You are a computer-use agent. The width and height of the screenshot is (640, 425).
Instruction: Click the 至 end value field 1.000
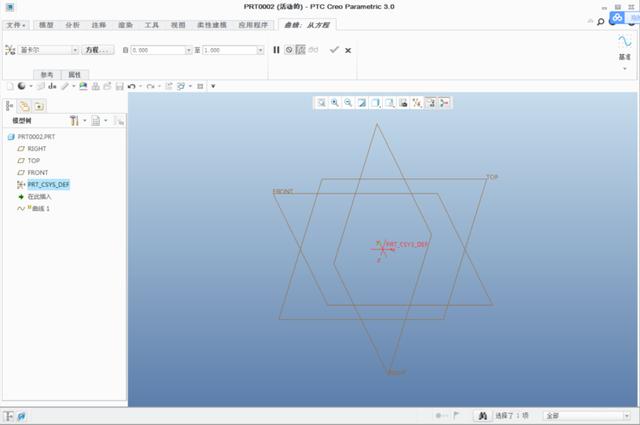click(x=230, y=50)
